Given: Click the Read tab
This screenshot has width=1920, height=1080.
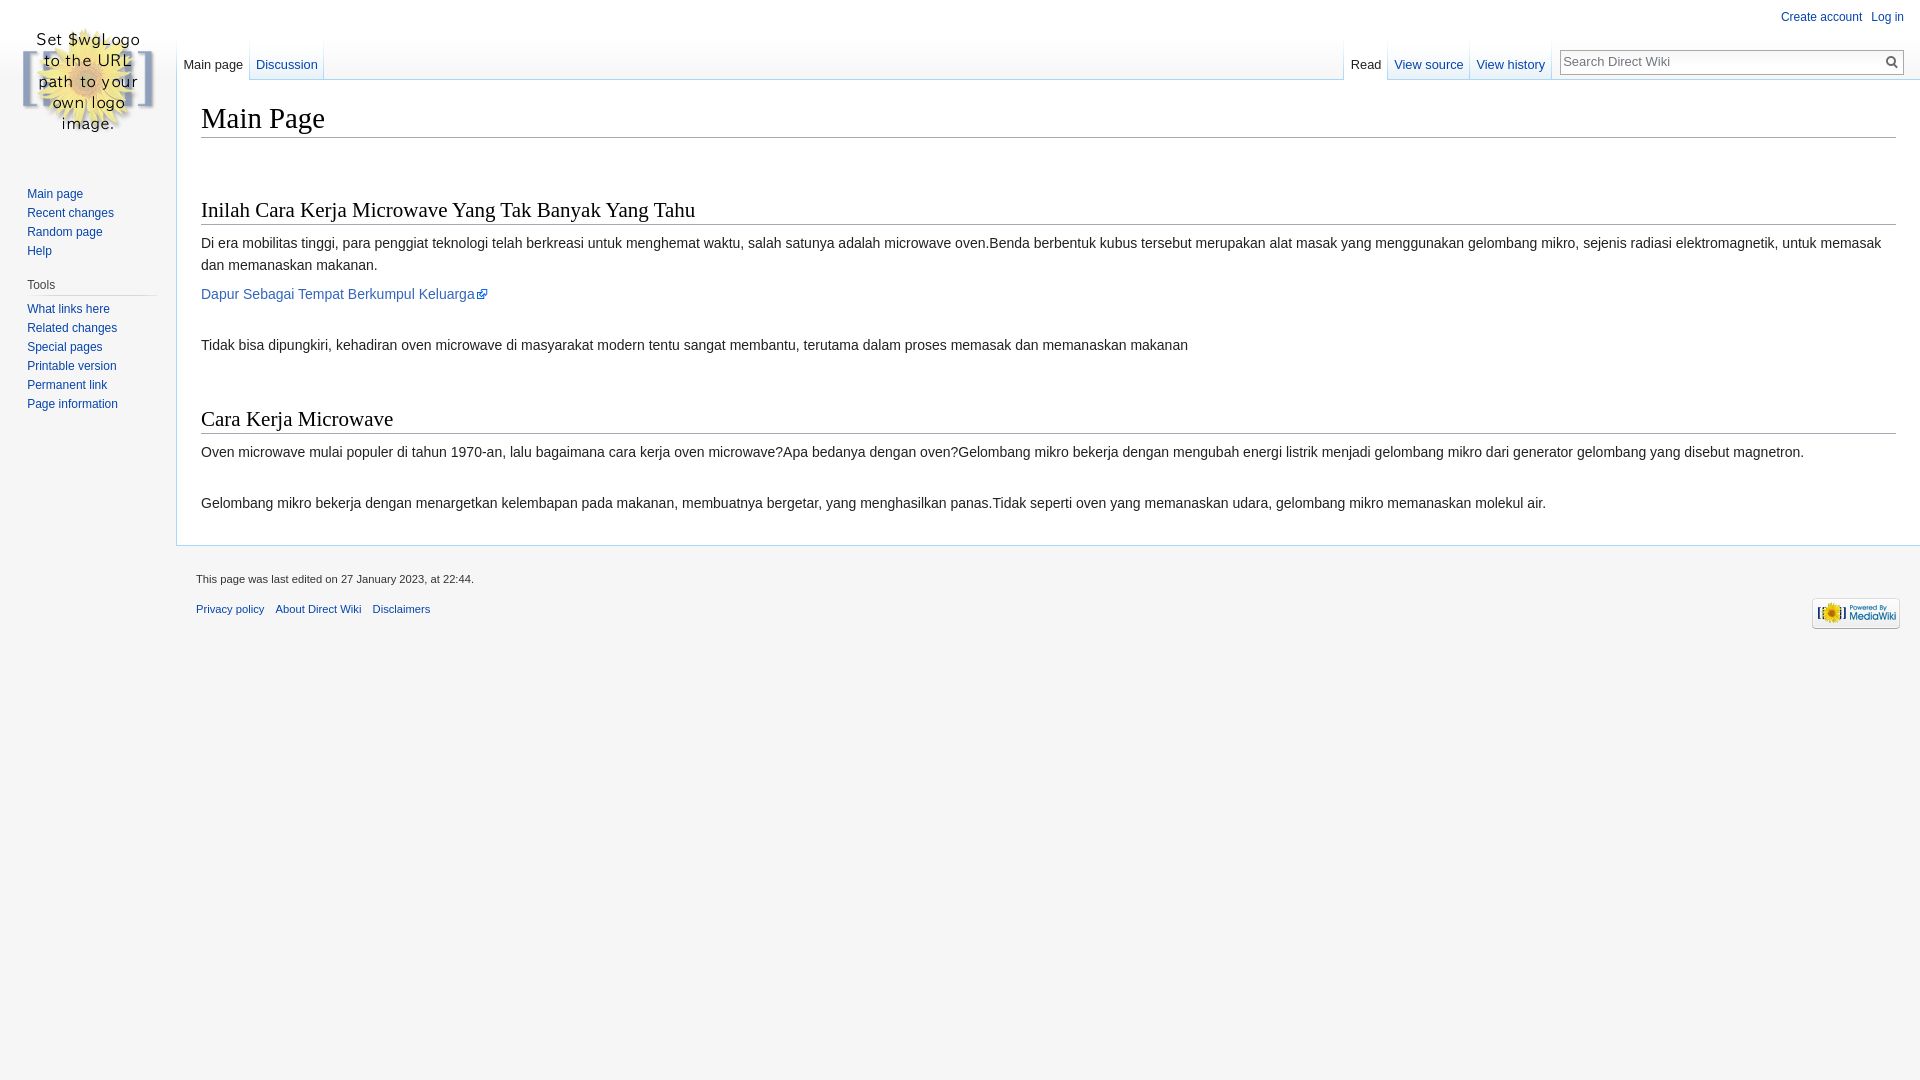Looking at the screenshot, I should coord(1365,63).
